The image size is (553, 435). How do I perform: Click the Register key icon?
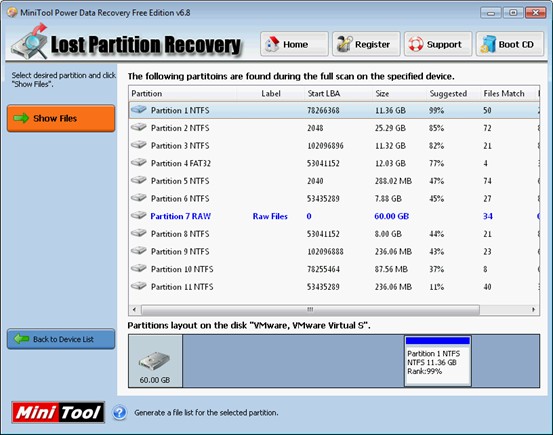[344, 44]
